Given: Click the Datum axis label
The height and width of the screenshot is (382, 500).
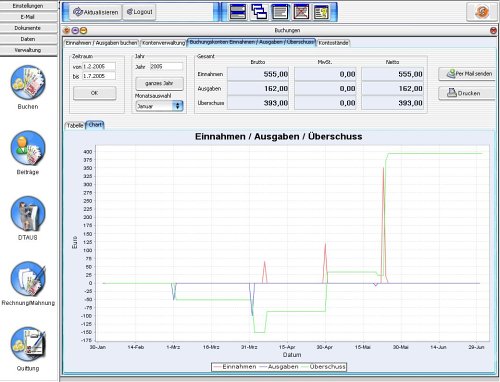Looking at the screenshot, I should pyautogui.click(x=292, y=355).
